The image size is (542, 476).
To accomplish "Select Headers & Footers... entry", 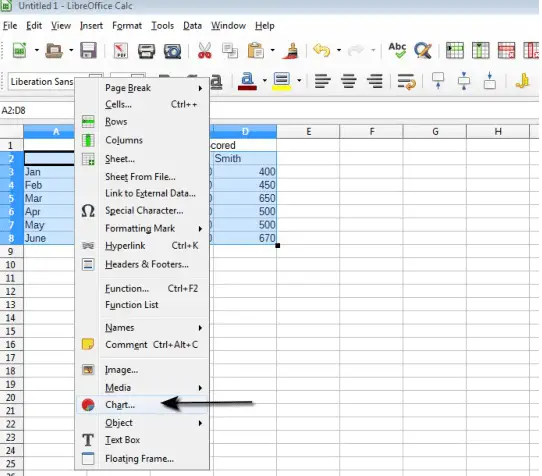I will point(142,264).
